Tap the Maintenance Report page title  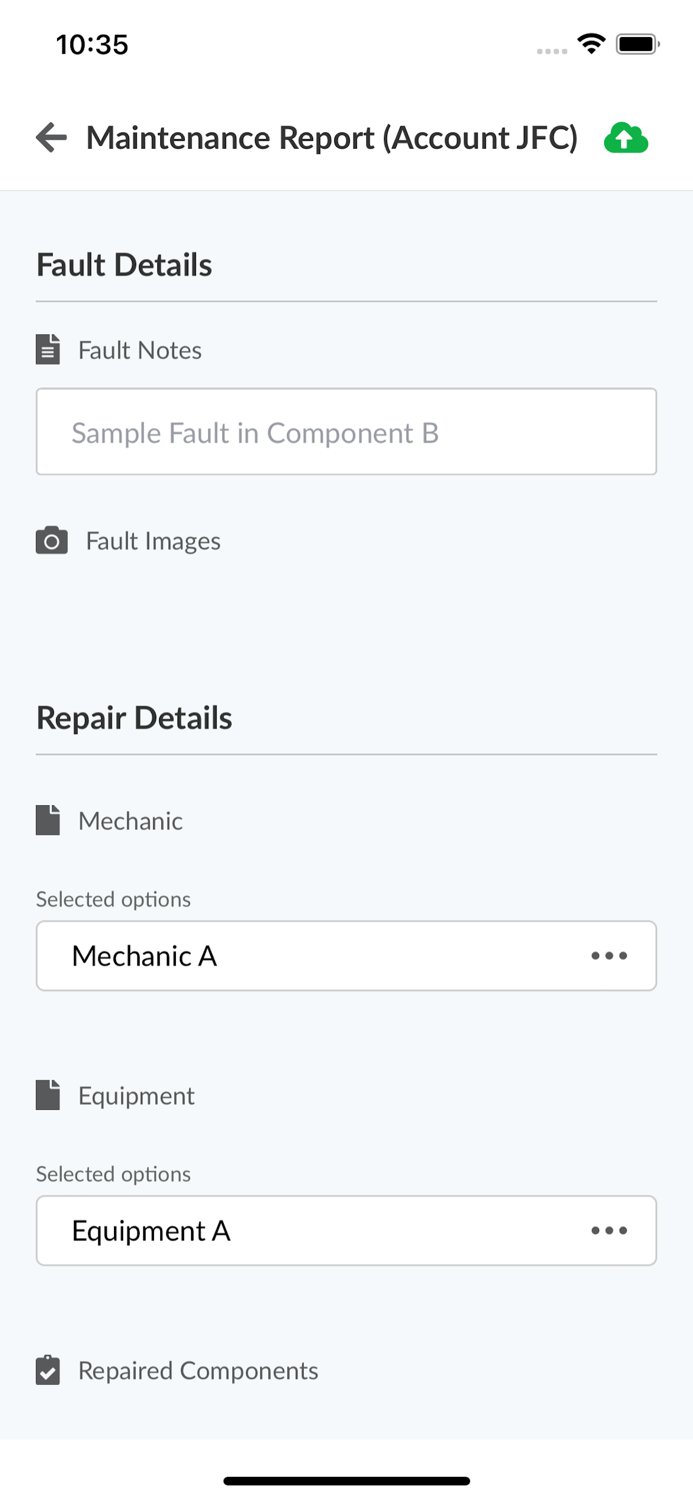pos(332,138)
